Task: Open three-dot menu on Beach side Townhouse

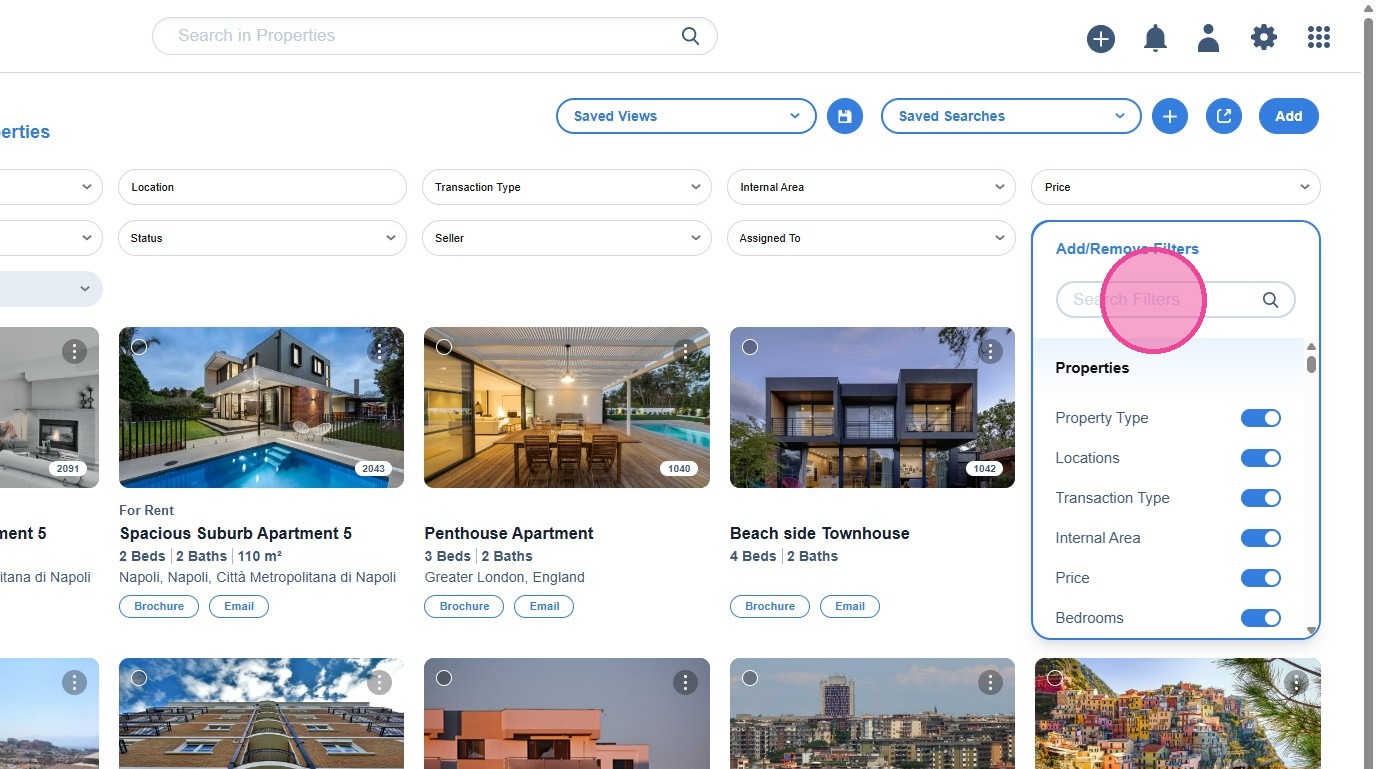Action: (x=990, y=351)
